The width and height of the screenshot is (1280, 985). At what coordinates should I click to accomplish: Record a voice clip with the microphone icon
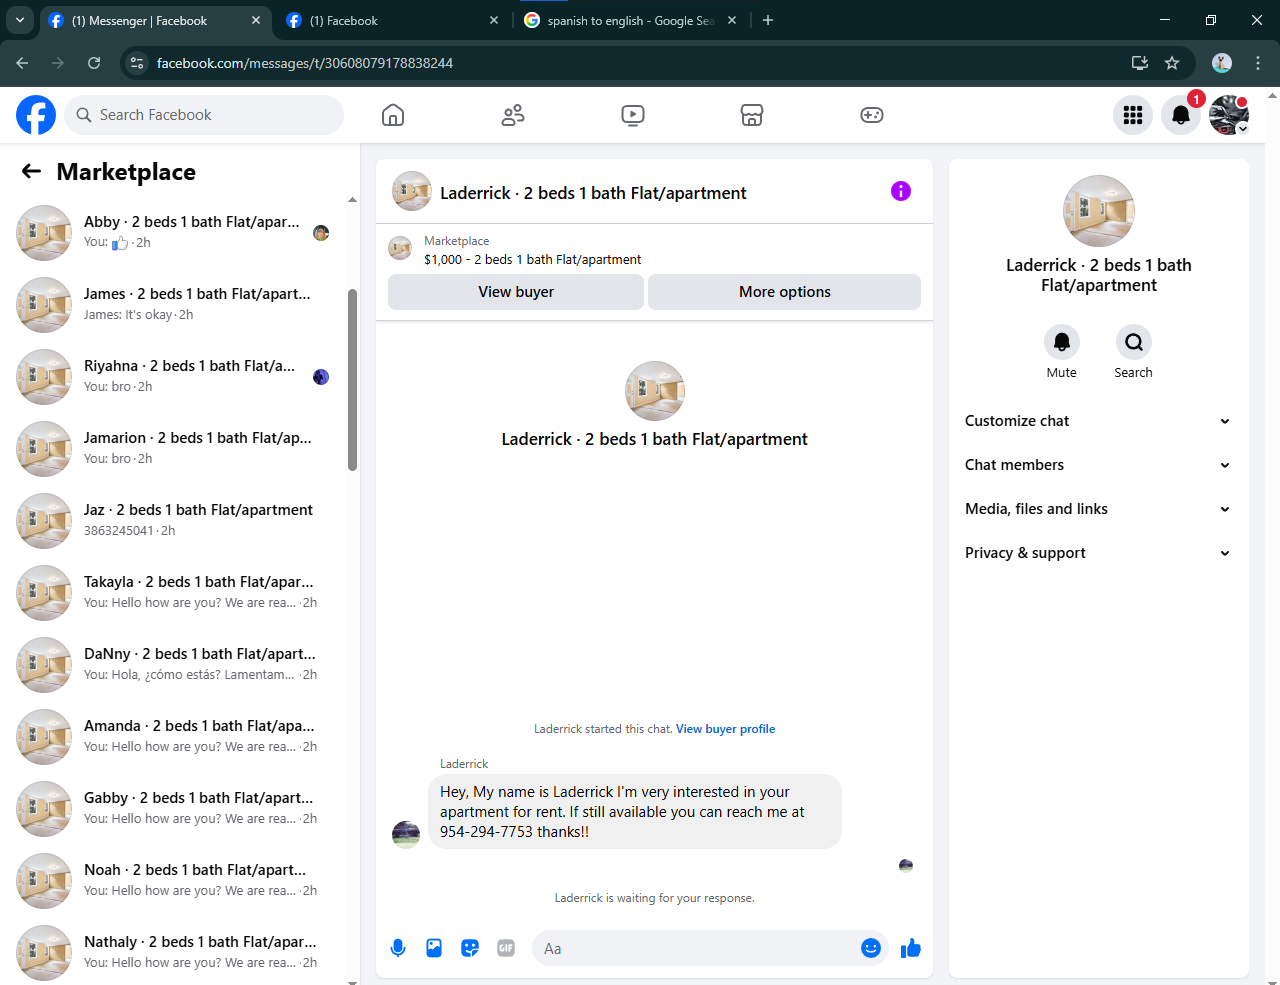tap(398, 948)
